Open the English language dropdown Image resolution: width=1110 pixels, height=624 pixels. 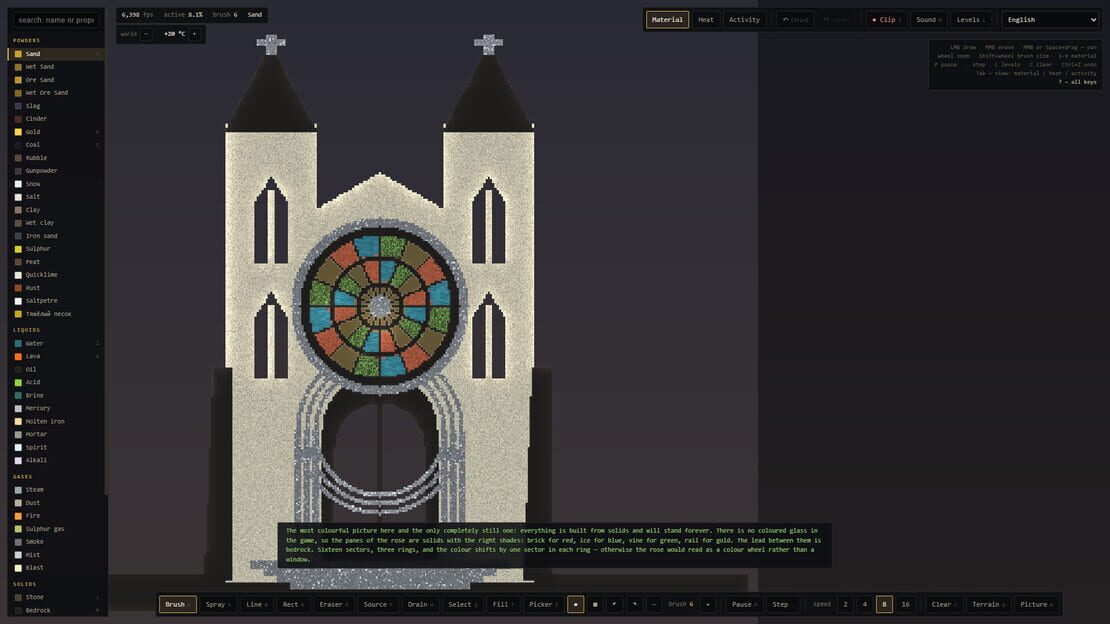[1051, 20]
